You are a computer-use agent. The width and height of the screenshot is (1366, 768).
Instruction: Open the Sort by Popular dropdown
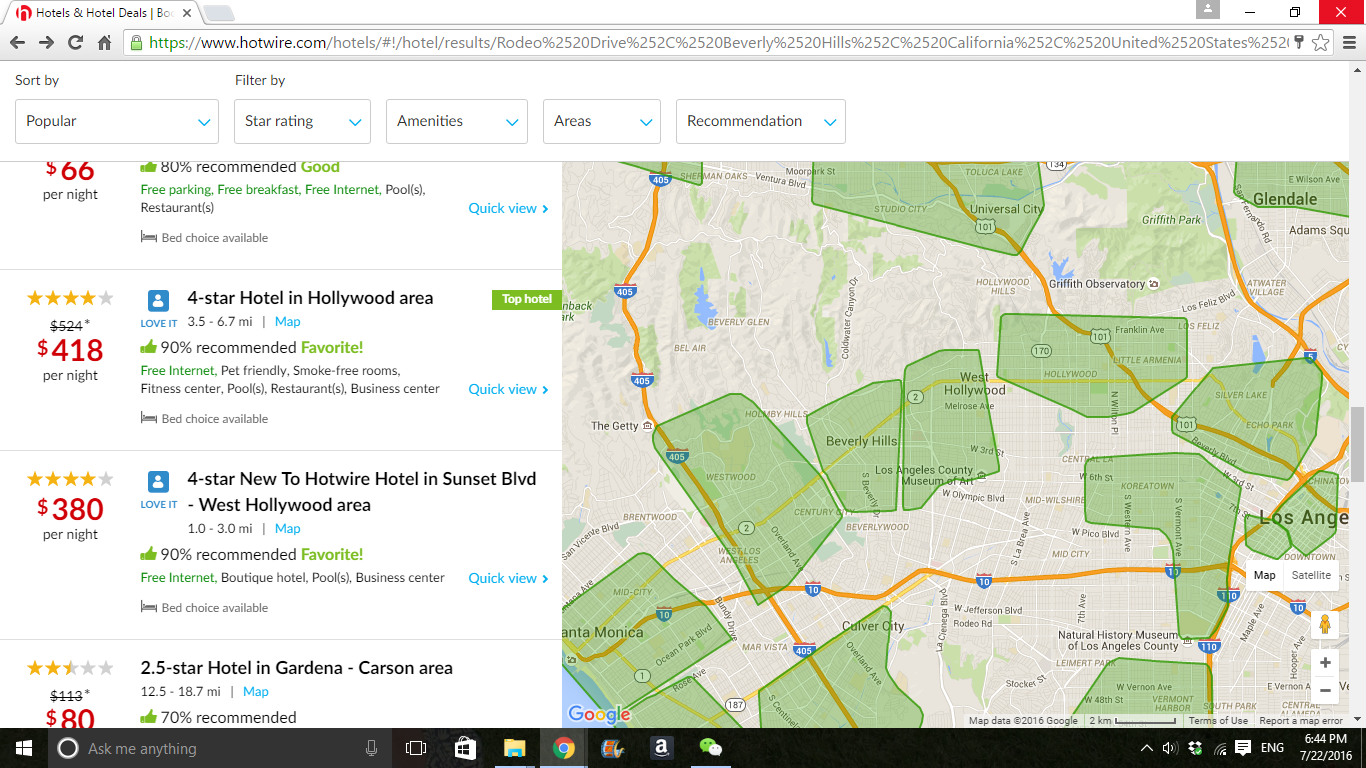[117, 121]
